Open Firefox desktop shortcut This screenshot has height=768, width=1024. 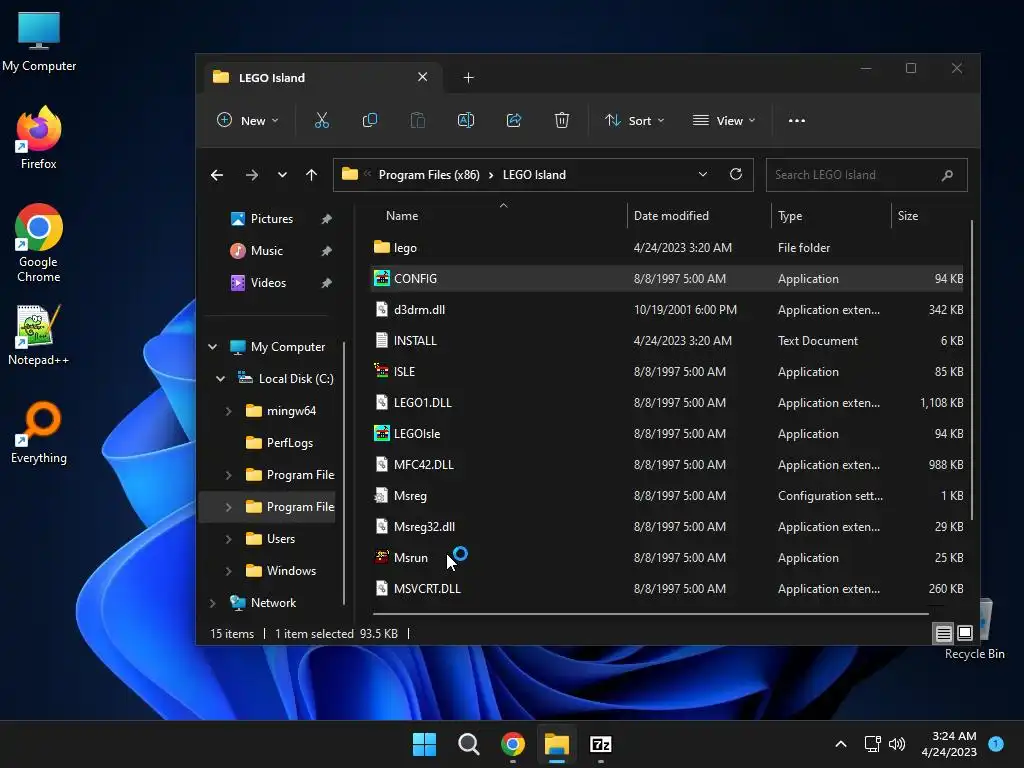click(39, 138)
